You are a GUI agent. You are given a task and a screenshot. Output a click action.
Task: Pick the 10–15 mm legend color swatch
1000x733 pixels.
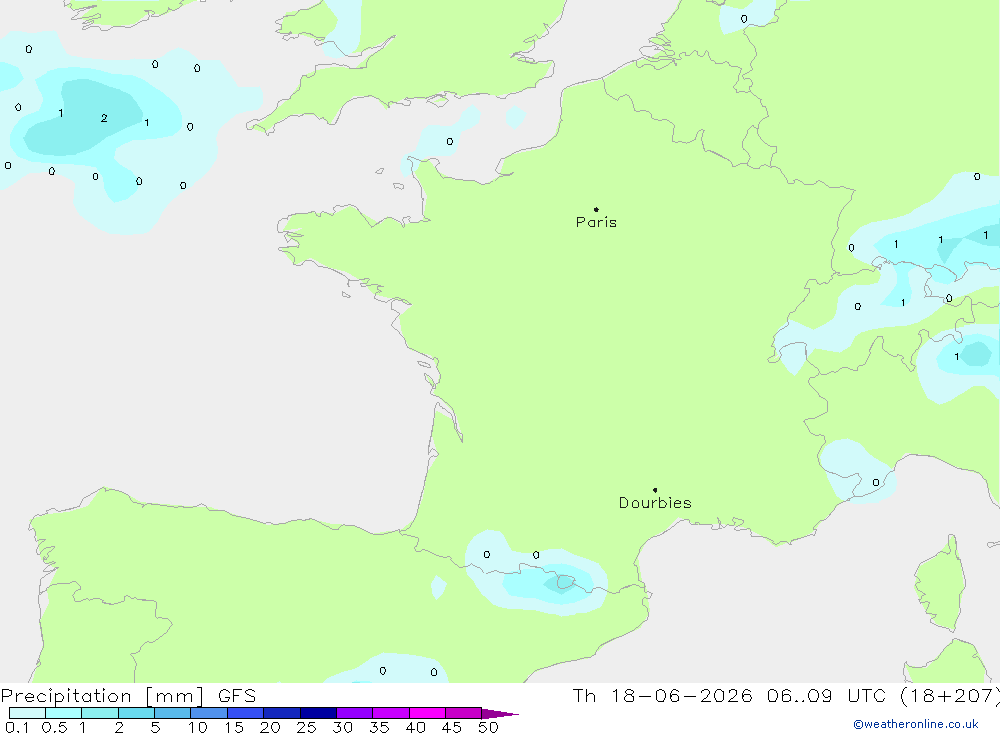click(x=209, y=713)
